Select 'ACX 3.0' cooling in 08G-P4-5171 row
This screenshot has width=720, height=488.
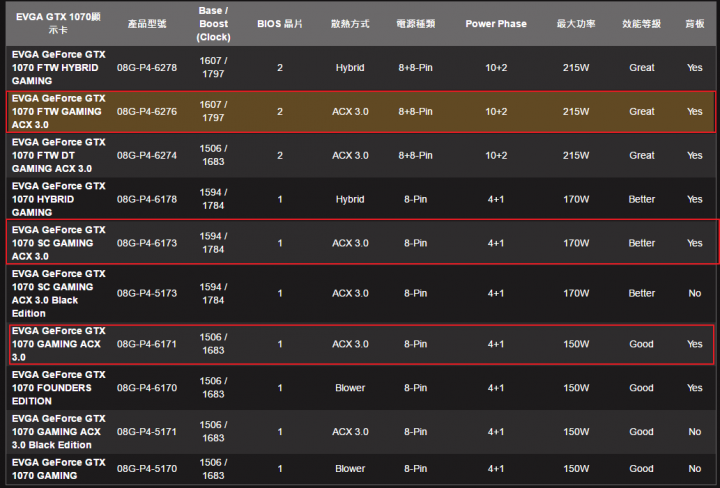350,432
